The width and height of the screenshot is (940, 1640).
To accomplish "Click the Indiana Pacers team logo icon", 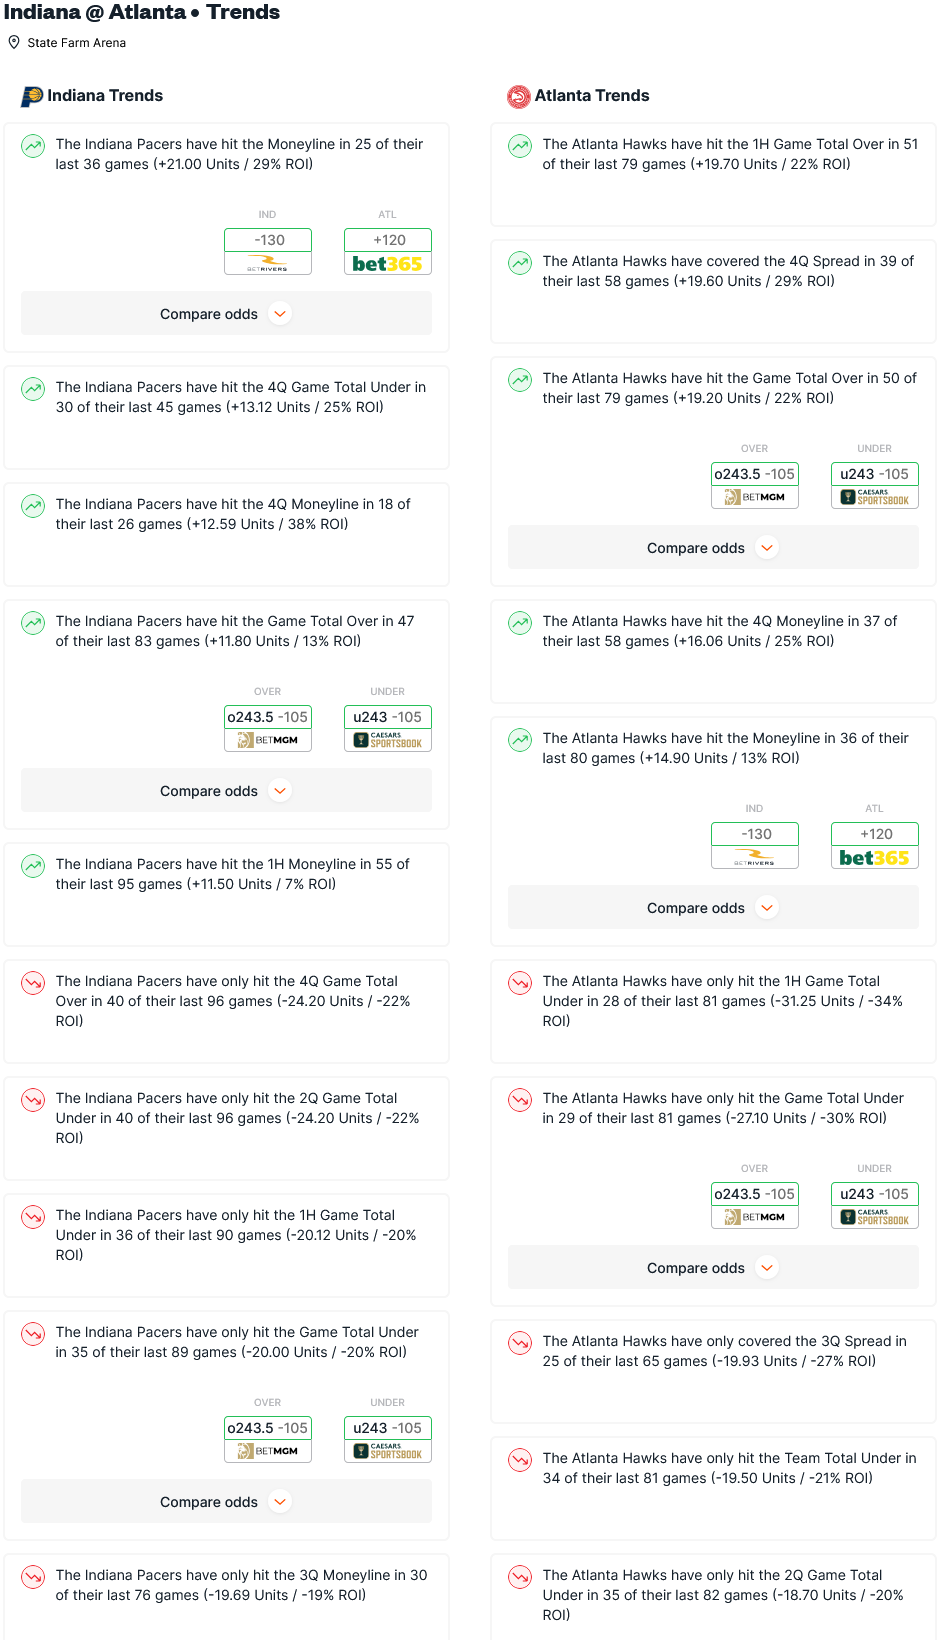I will coord(32,96).
